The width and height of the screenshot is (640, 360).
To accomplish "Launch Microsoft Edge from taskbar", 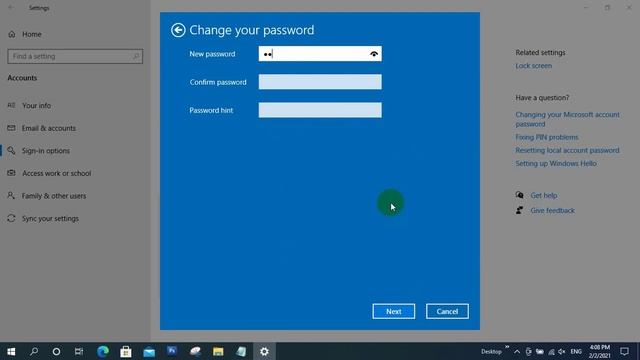I will tap(103, 351).
